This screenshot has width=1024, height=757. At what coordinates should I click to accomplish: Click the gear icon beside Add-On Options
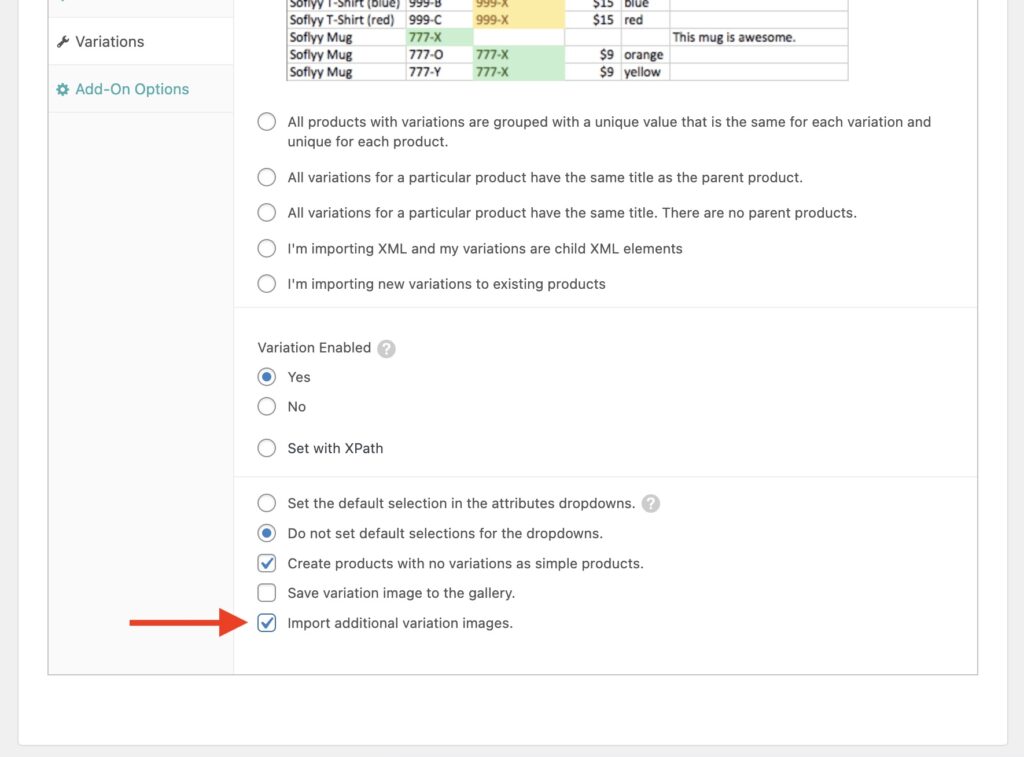tap(63, 89)
